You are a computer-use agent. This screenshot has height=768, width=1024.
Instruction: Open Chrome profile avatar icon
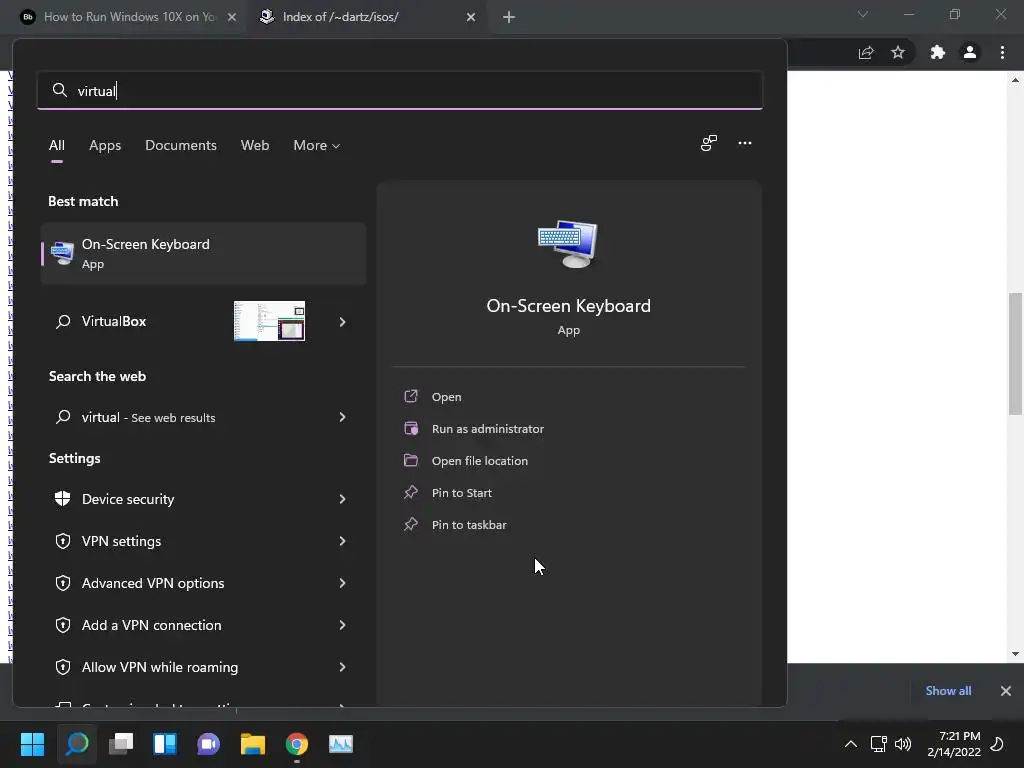[970, 52]
